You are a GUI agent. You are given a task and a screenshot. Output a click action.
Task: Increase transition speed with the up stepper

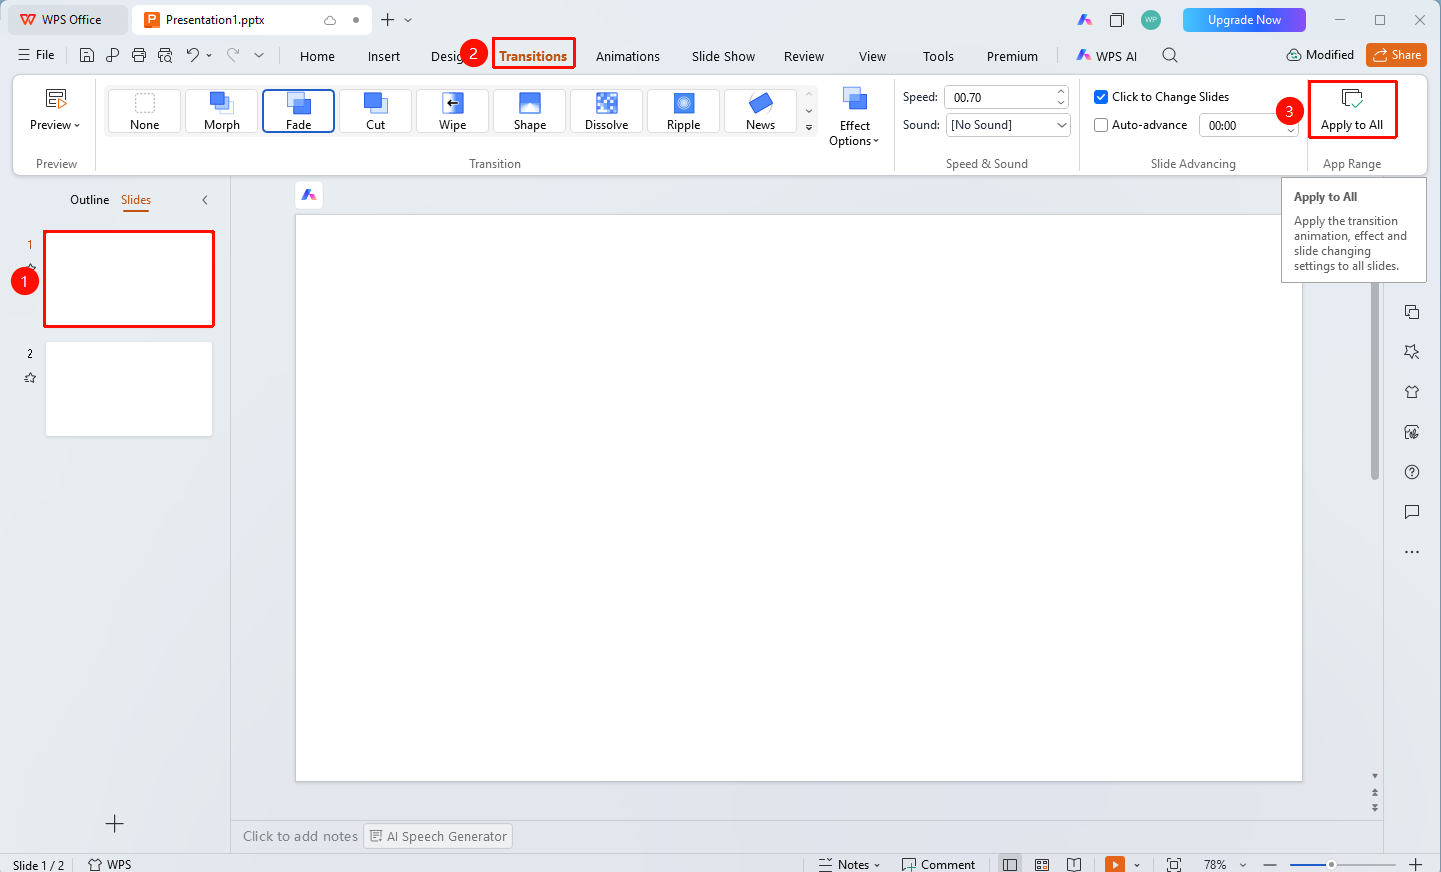point(1061,91)
